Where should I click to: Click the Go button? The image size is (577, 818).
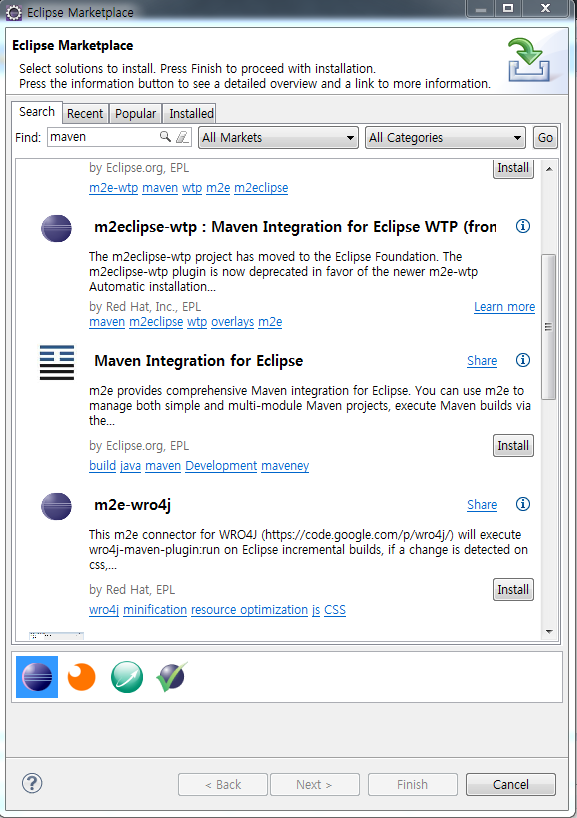(x=545, y=138)
